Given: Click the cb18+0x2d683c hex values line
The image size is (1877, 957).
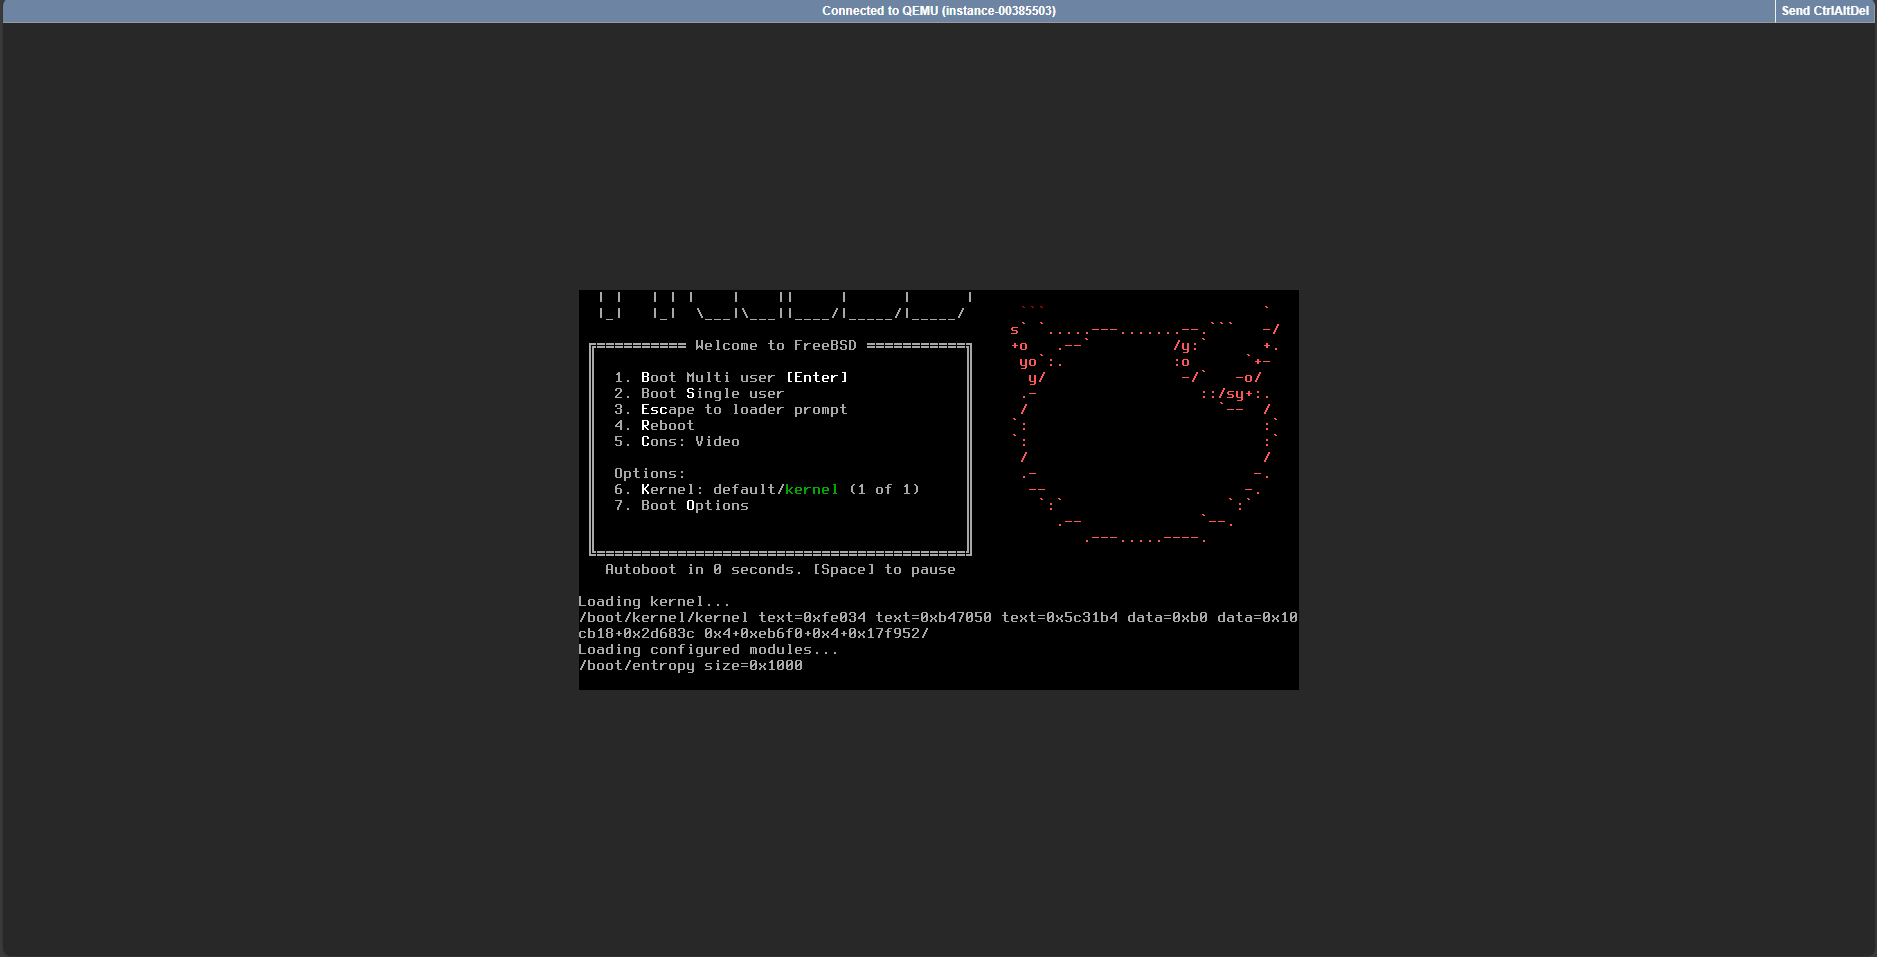Looking at the screenshot, I should (x=753, y=633).
